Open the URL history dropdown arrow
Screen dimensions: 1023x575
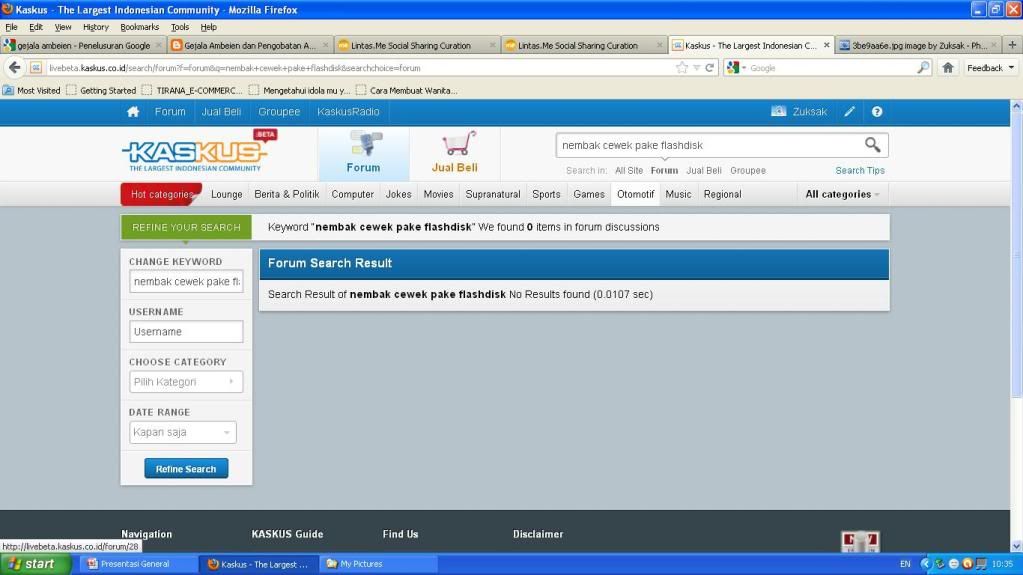[696, 68]
